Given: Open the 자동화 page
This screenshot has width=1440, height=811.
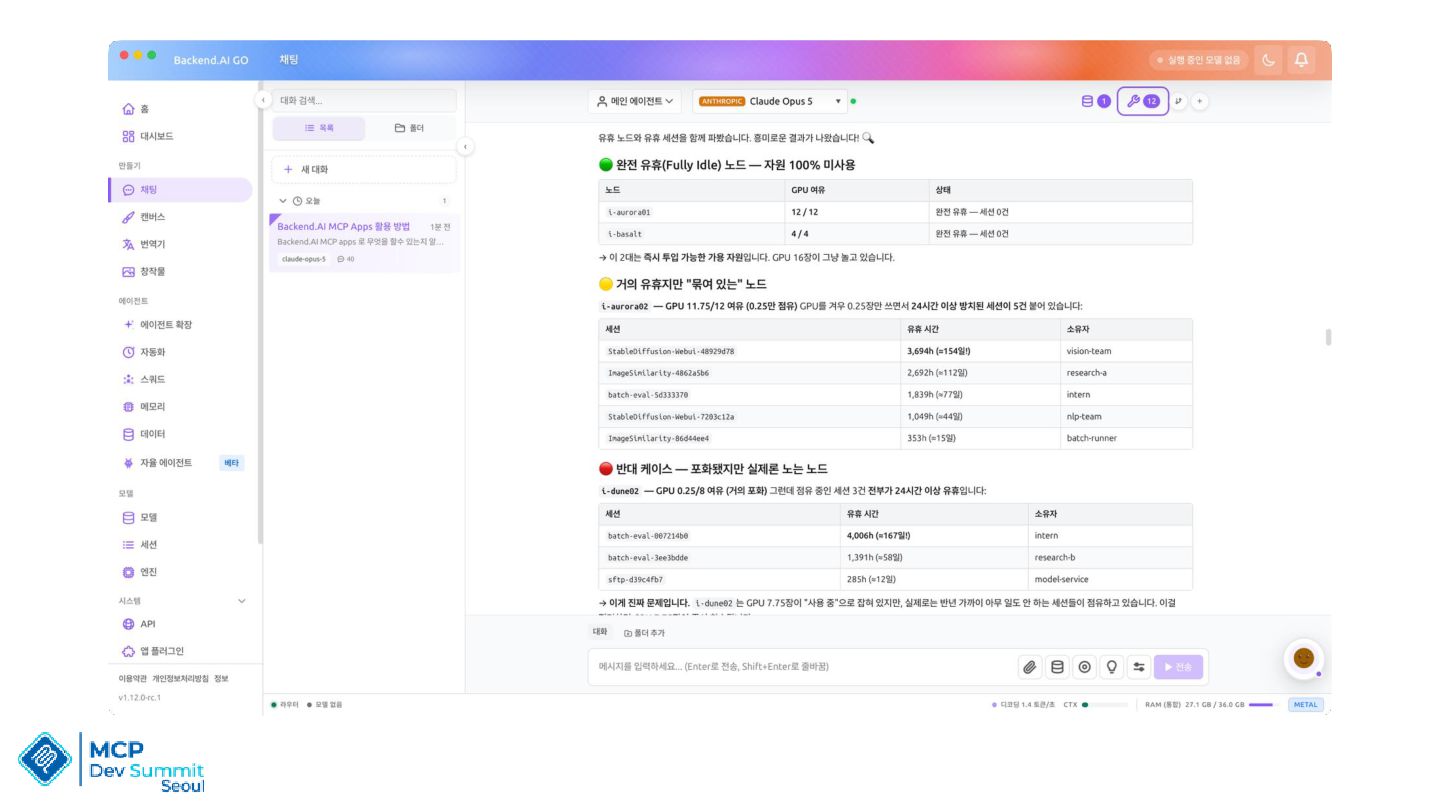Looking at the screenshot, I should [x=180, y=352].
